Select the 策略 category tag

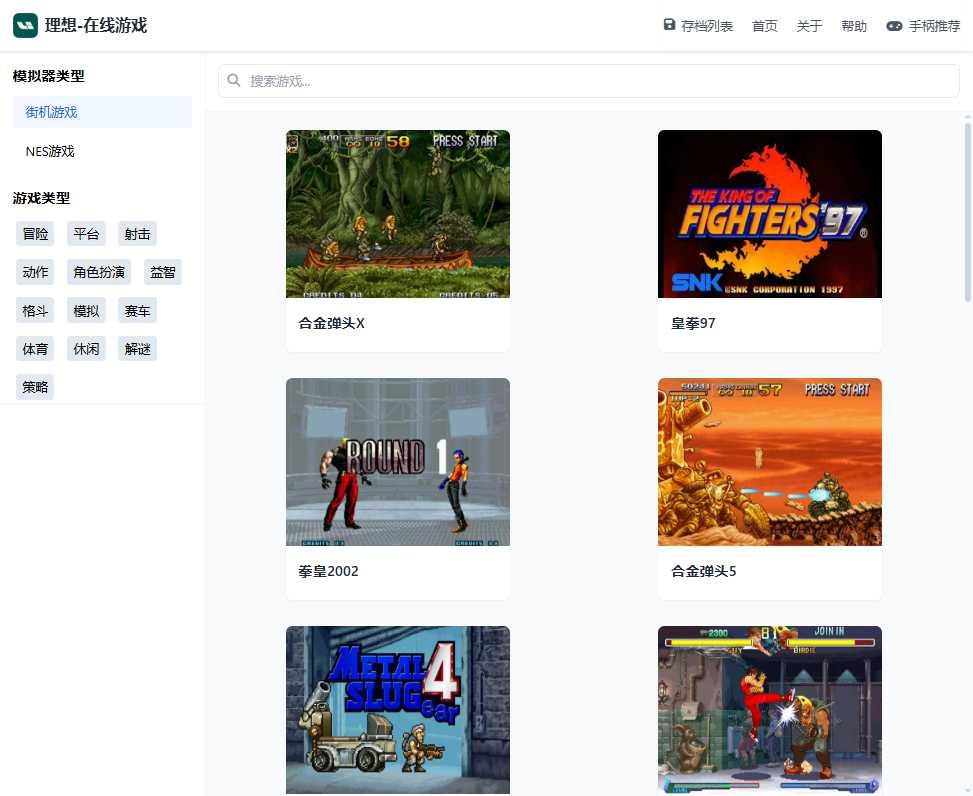pyautogui.click(x=35, y=386)
